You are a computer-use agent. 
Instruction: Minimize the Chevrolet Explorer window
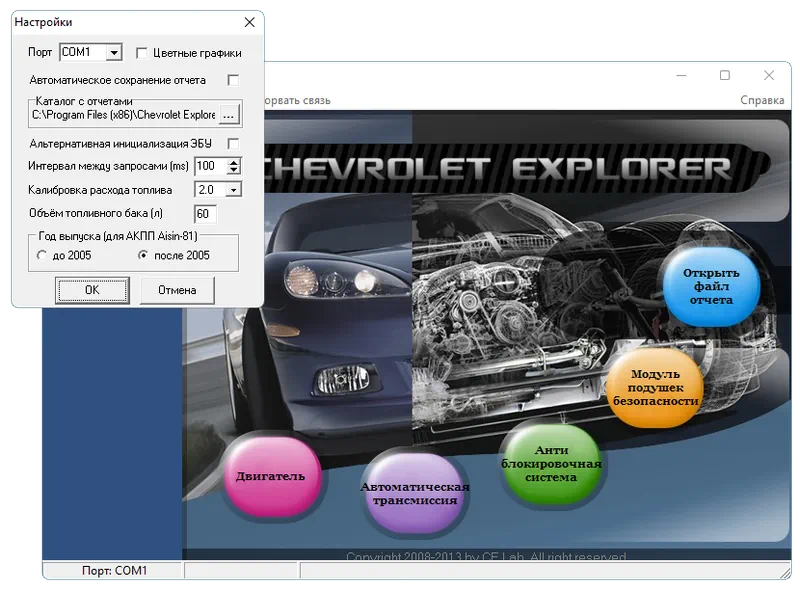(x=681, y=76)
